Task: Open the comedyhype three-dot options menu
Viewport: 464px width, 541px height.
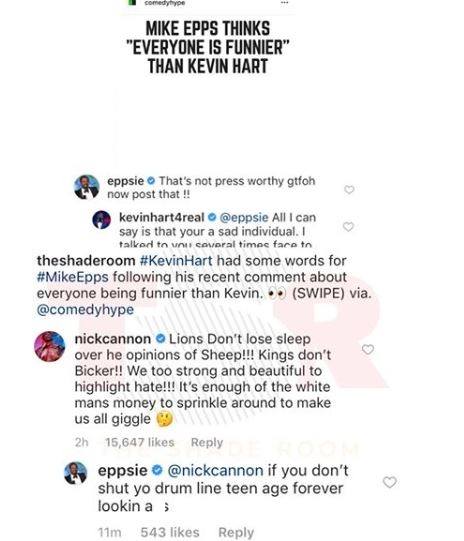Action: (x=284, y=2)
